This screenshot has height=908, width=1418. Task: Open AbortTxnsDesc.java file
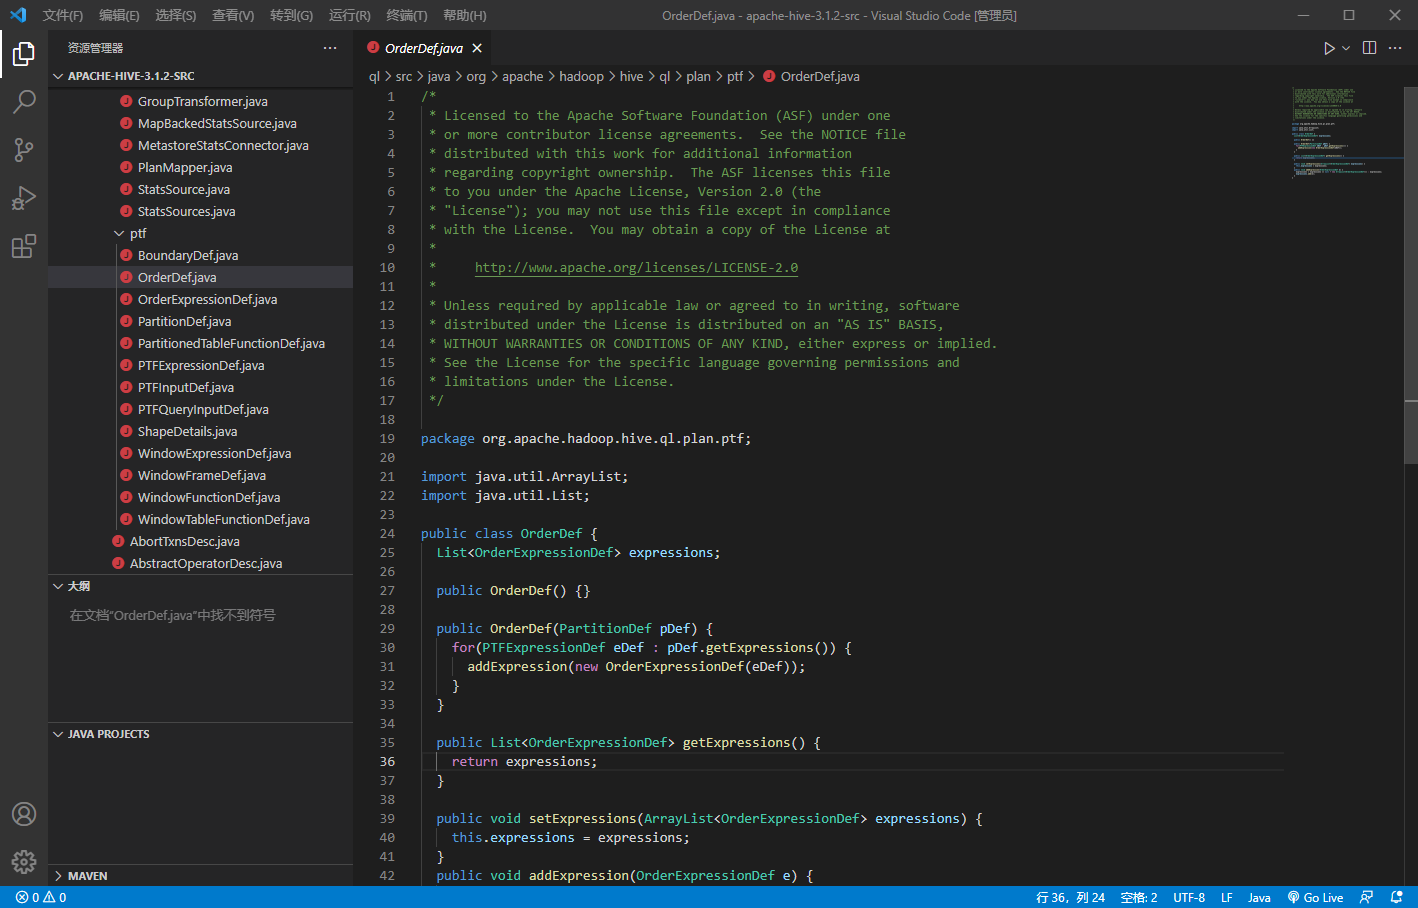(184, 541)
